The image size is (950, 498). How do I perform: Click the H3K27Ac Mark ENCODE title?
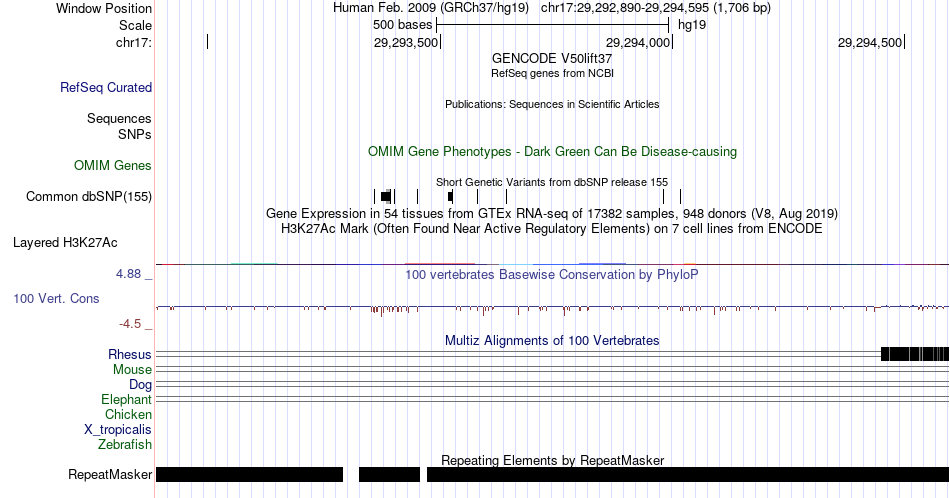pos(552,228)
